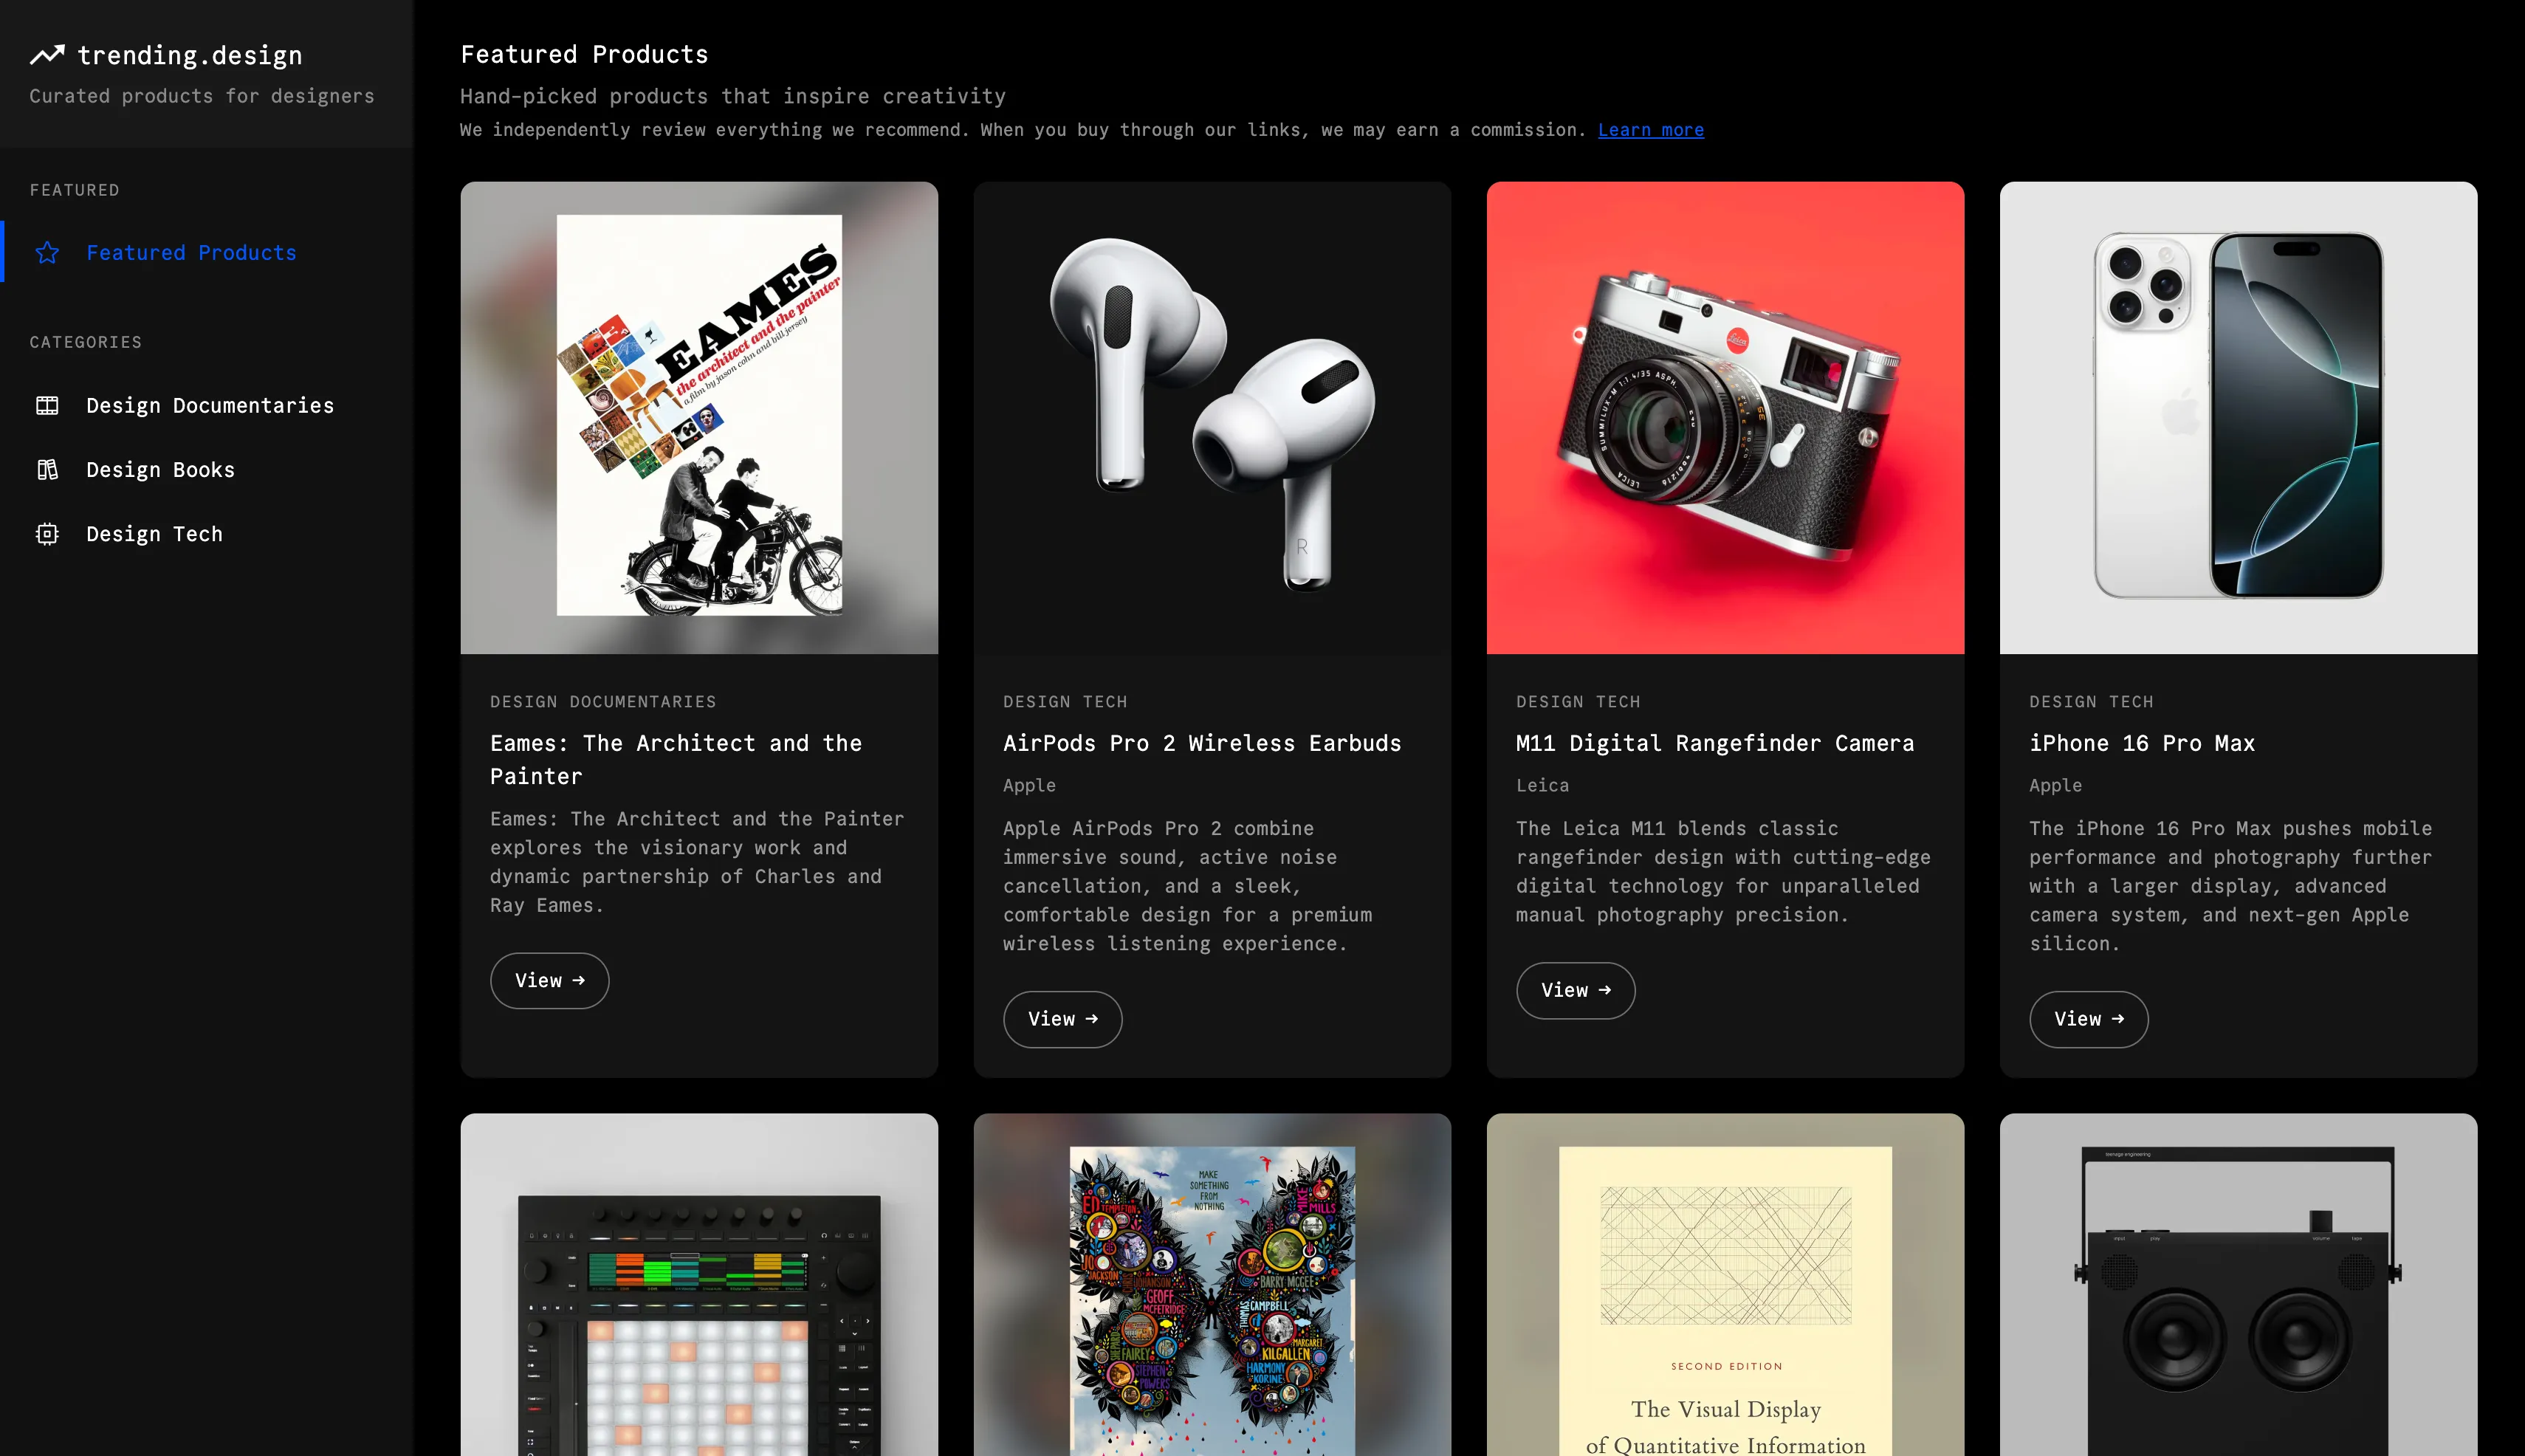This screenshot has width=2525, height=1456.
Task: Open the M11 Digital Rangefinder Camera title
Action: 1715,743
